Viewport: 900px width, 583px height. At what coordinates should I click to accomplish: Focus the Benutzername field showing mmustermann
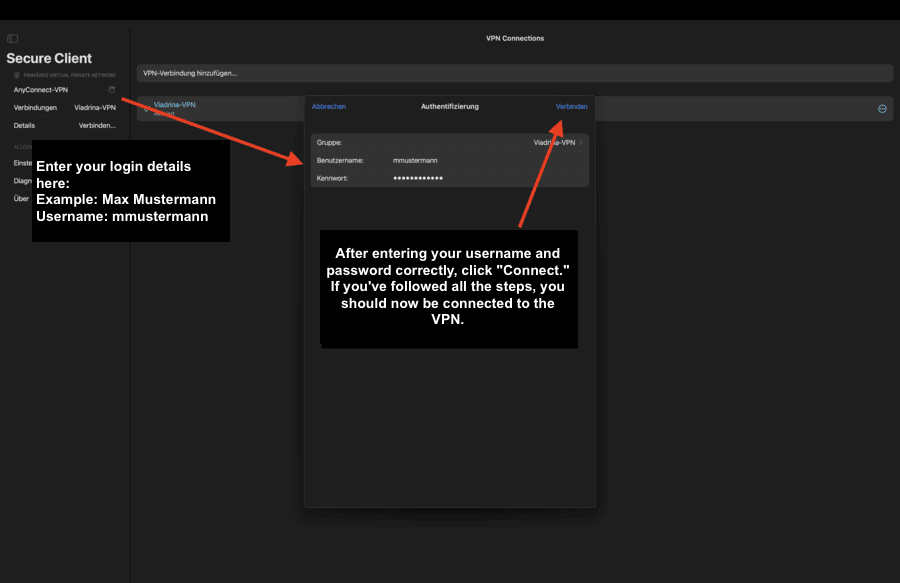coord(449,161)
